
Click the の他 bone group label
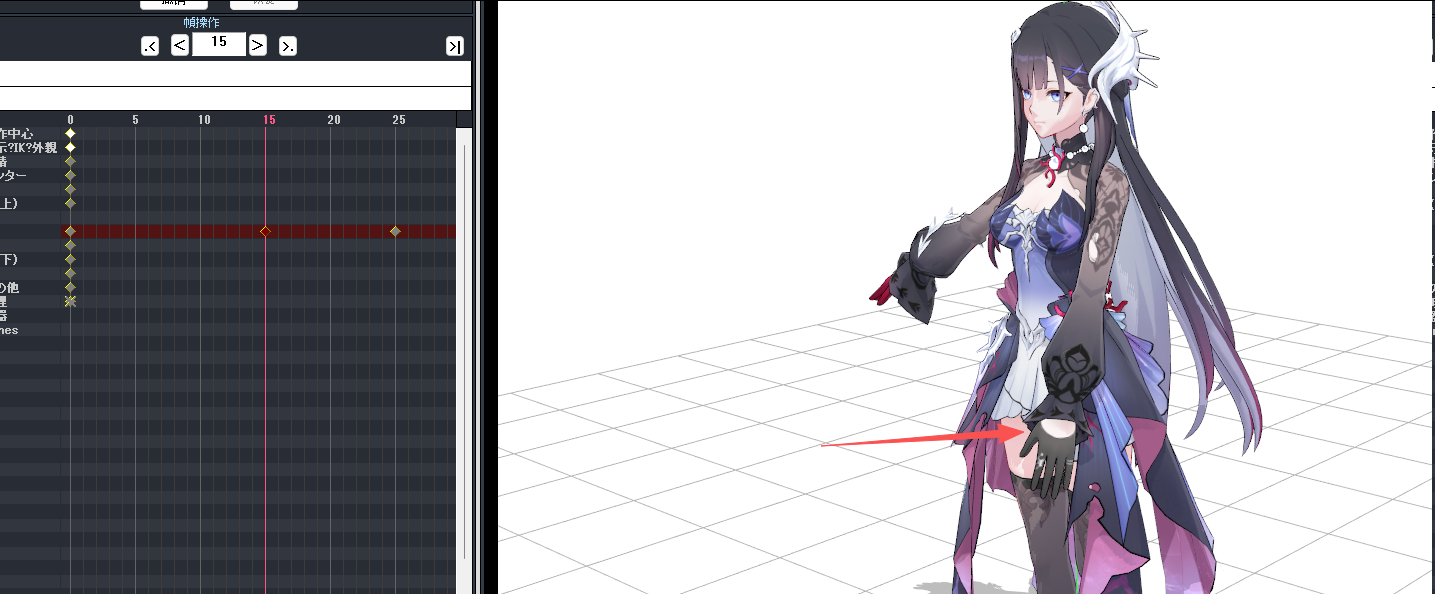9,287
